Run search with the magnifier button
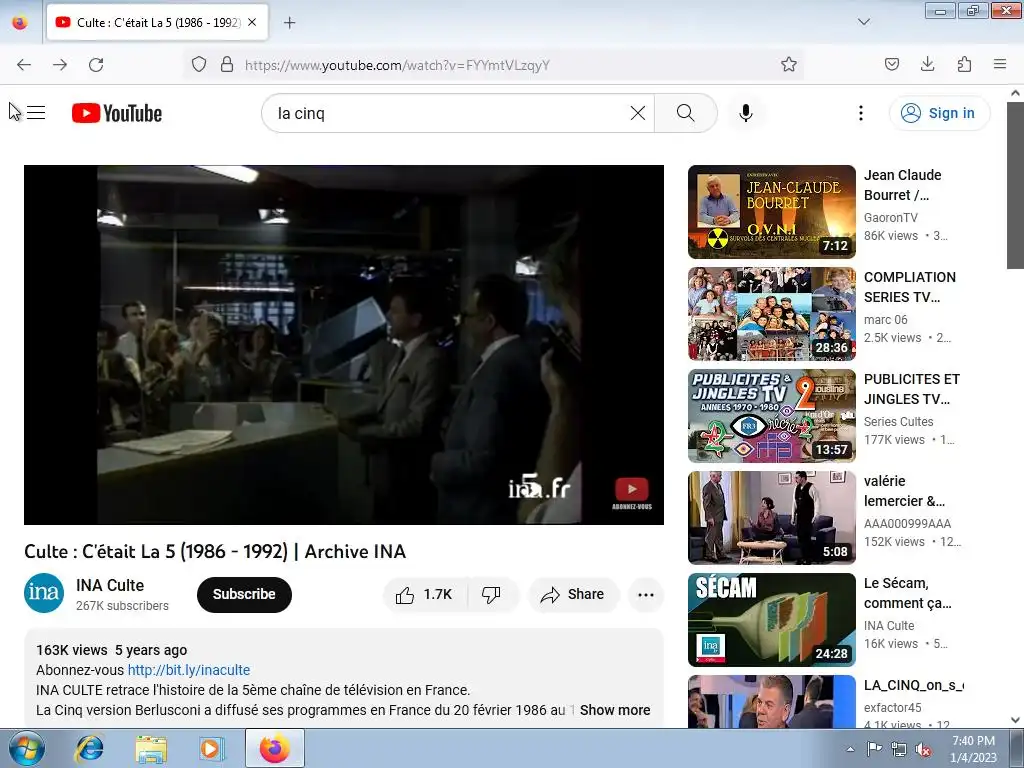Viewport: 1024px width, 768px height. tap(686, 113)
